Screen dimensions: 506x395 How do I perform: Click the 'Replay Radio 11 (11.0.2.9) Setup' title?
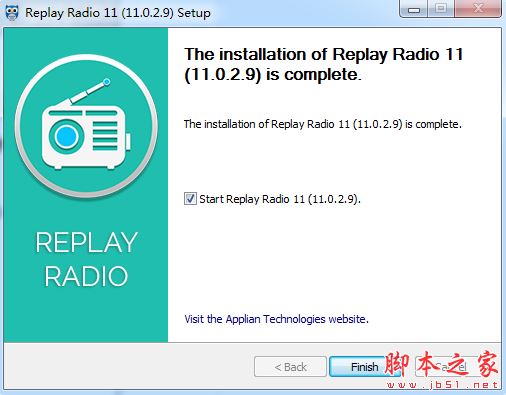tap(118, 13)
